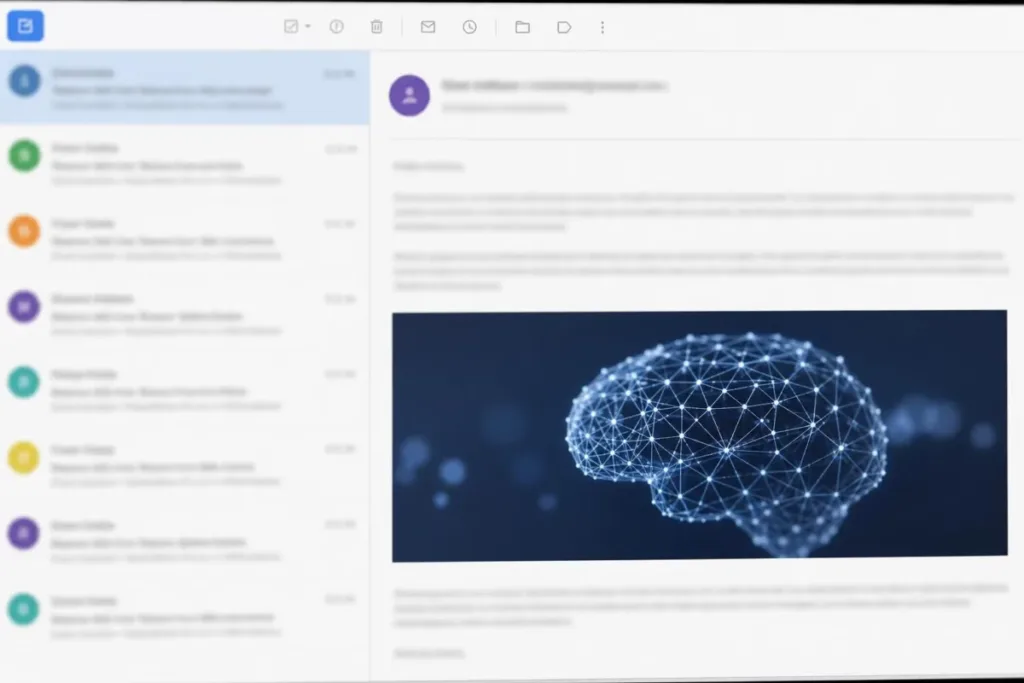Mark as unread with envelope icon
The image size is (1024, 683).
point(428,27)
